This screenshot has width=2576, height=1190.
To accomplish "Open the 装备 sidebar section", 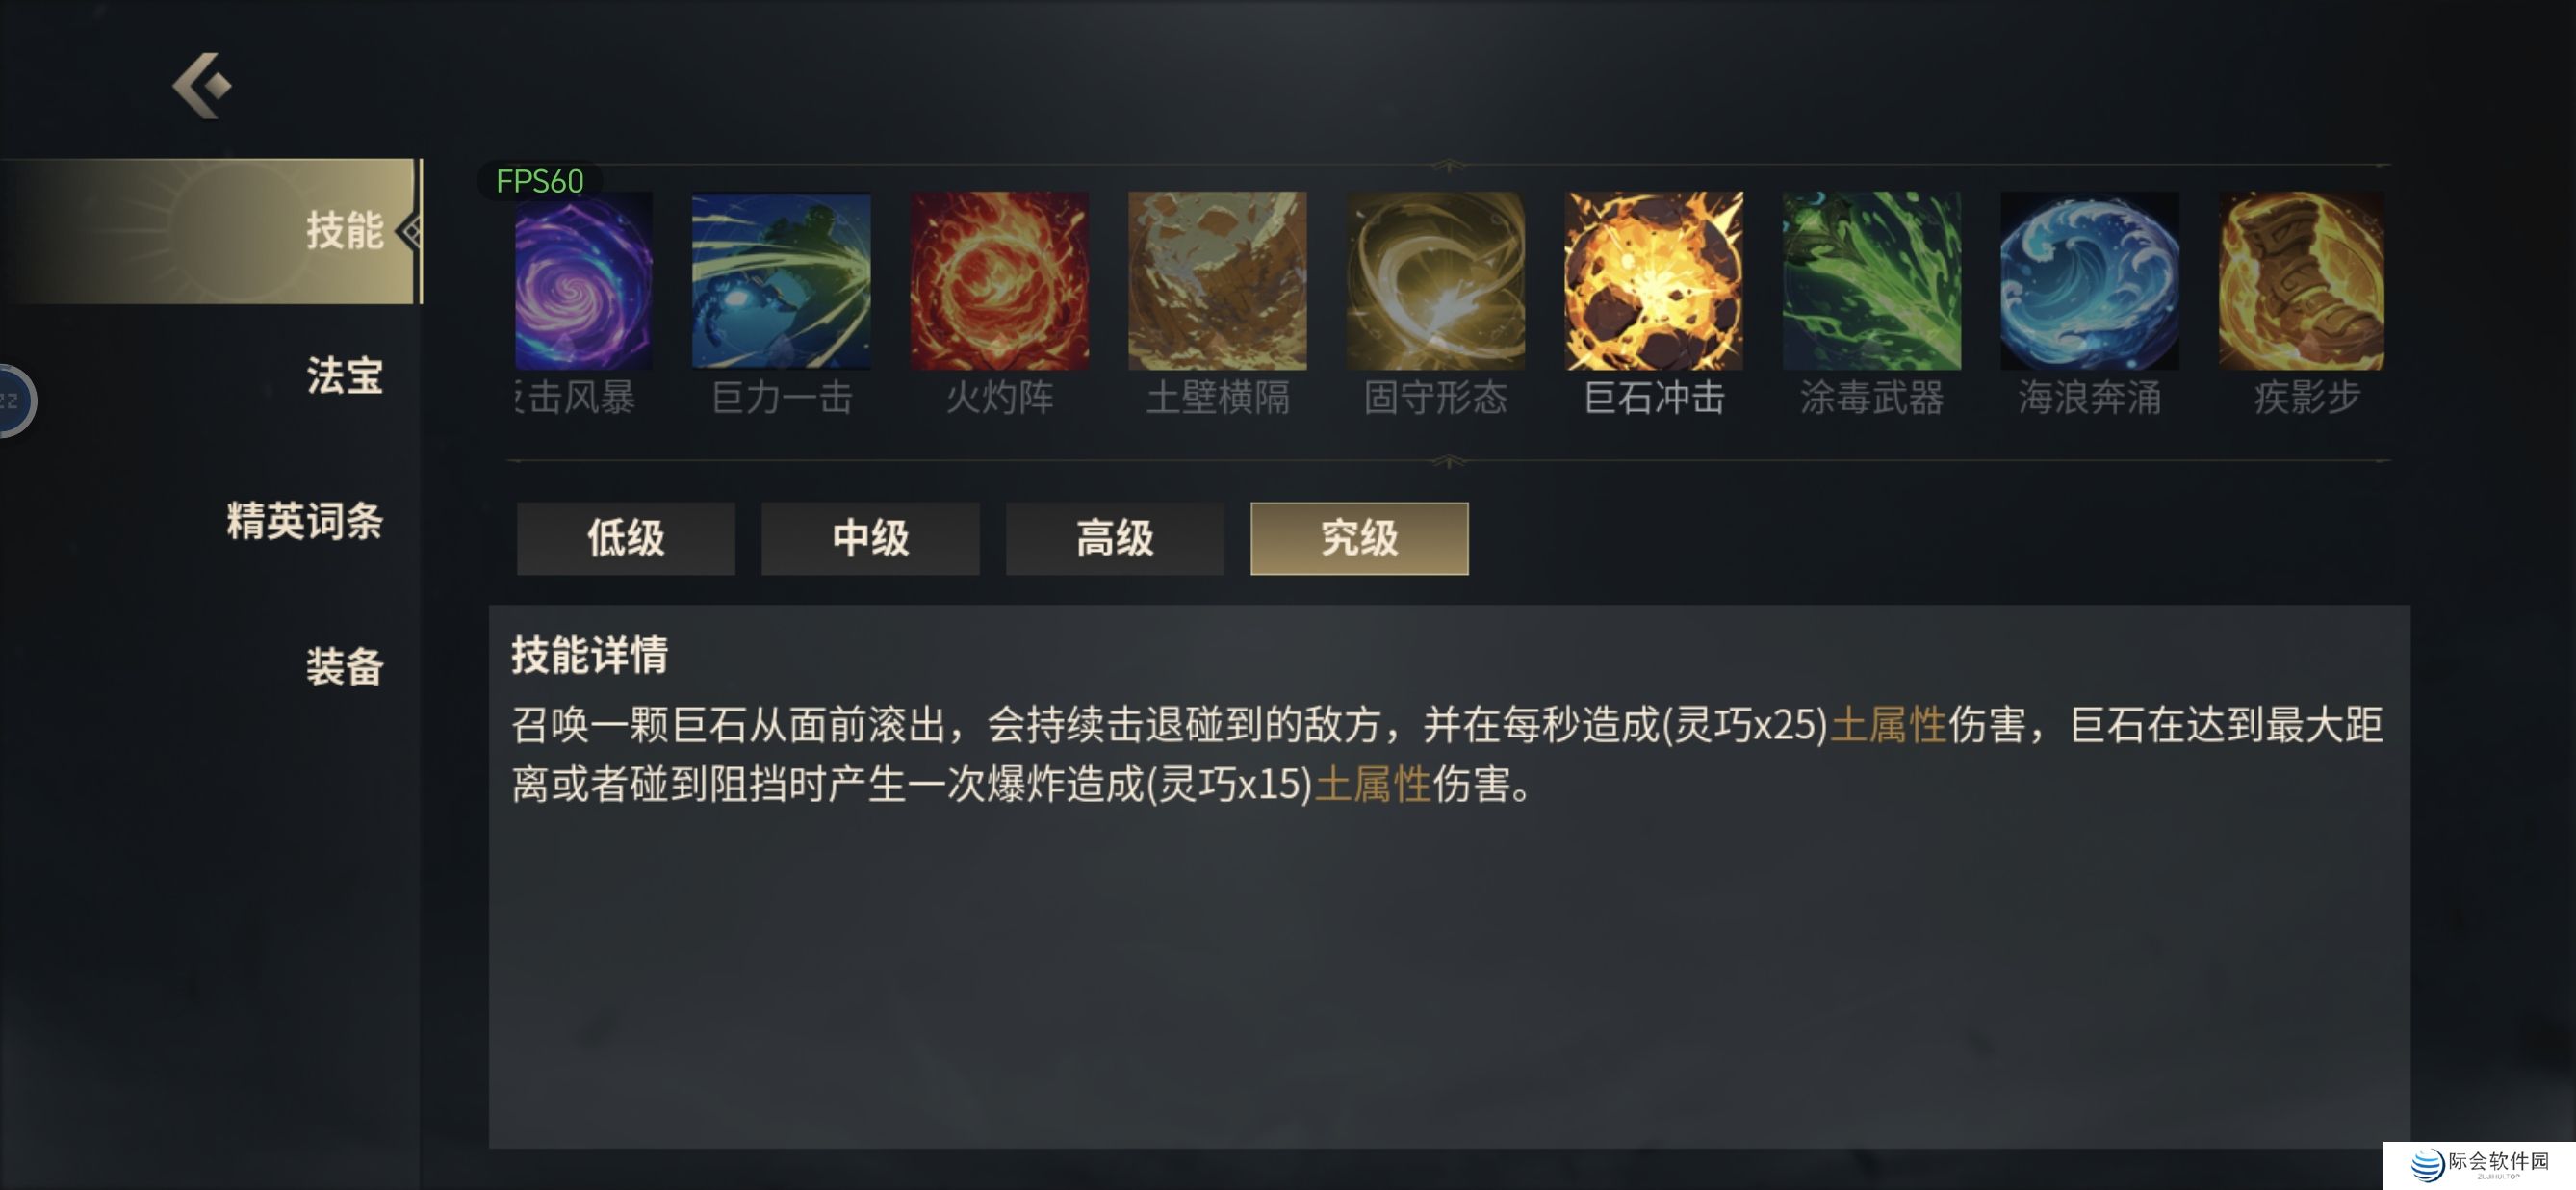I will click(x=344, y=666).
